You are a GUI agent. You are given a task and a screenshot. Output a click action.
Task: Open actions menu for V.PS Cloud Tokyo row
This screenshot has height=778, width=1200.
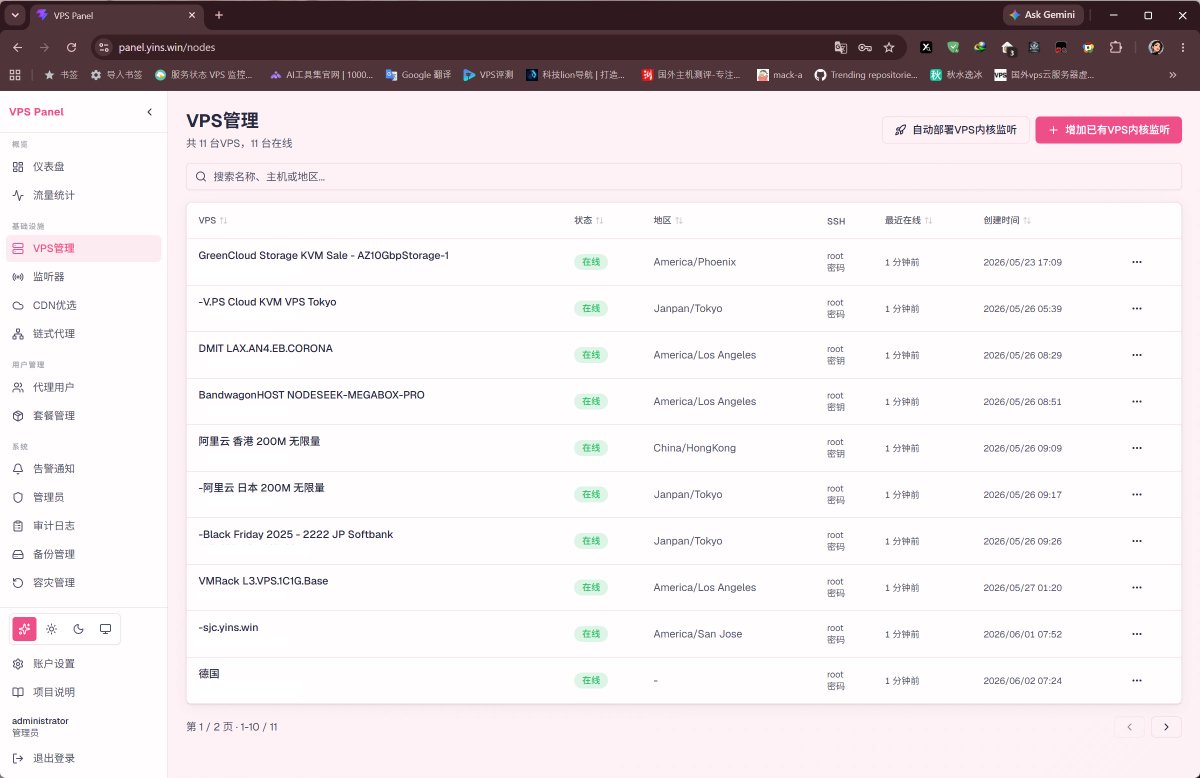pos(1136,308)
